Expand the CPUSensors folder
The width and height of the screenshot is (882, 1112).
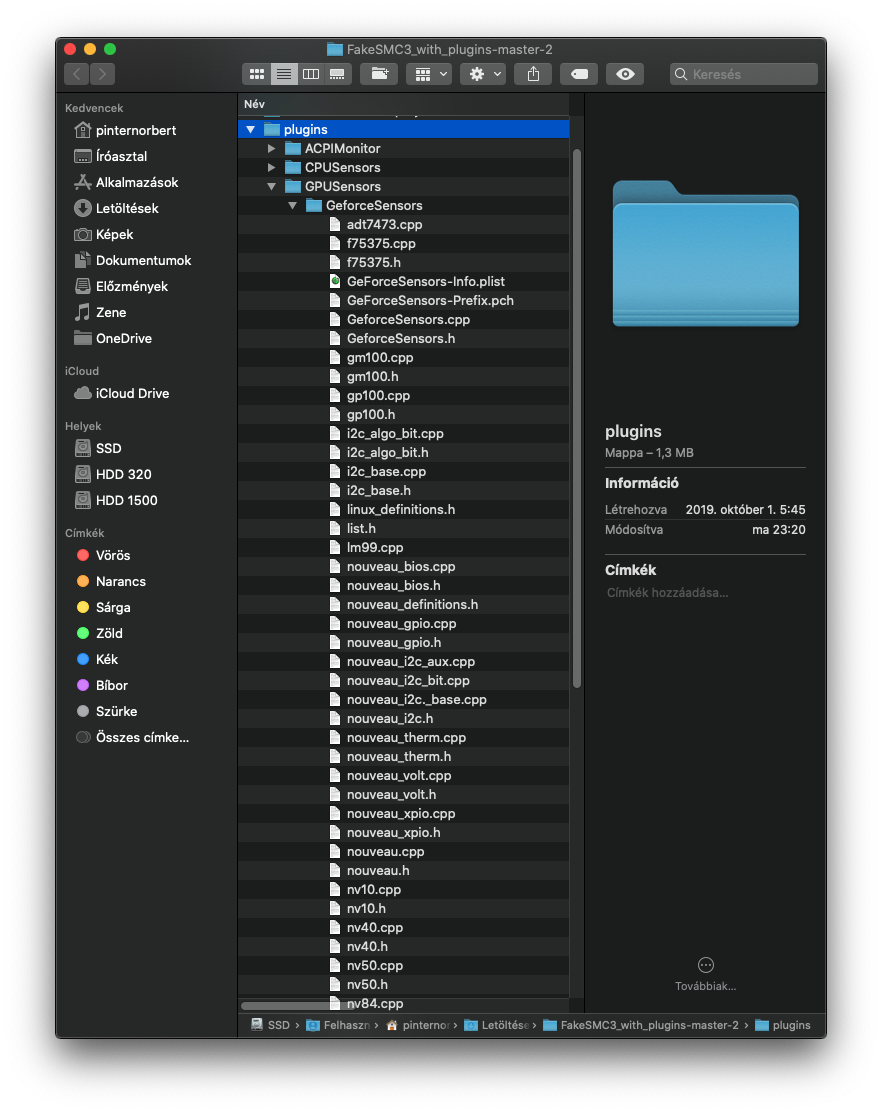click(x=271, y=167)
